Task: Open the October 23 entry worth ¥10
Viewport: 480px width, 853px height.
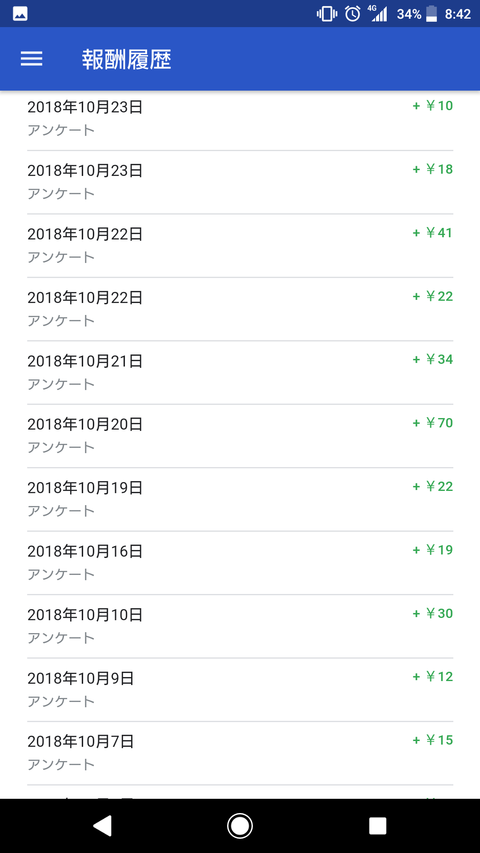Action: [x=240, y=119]
